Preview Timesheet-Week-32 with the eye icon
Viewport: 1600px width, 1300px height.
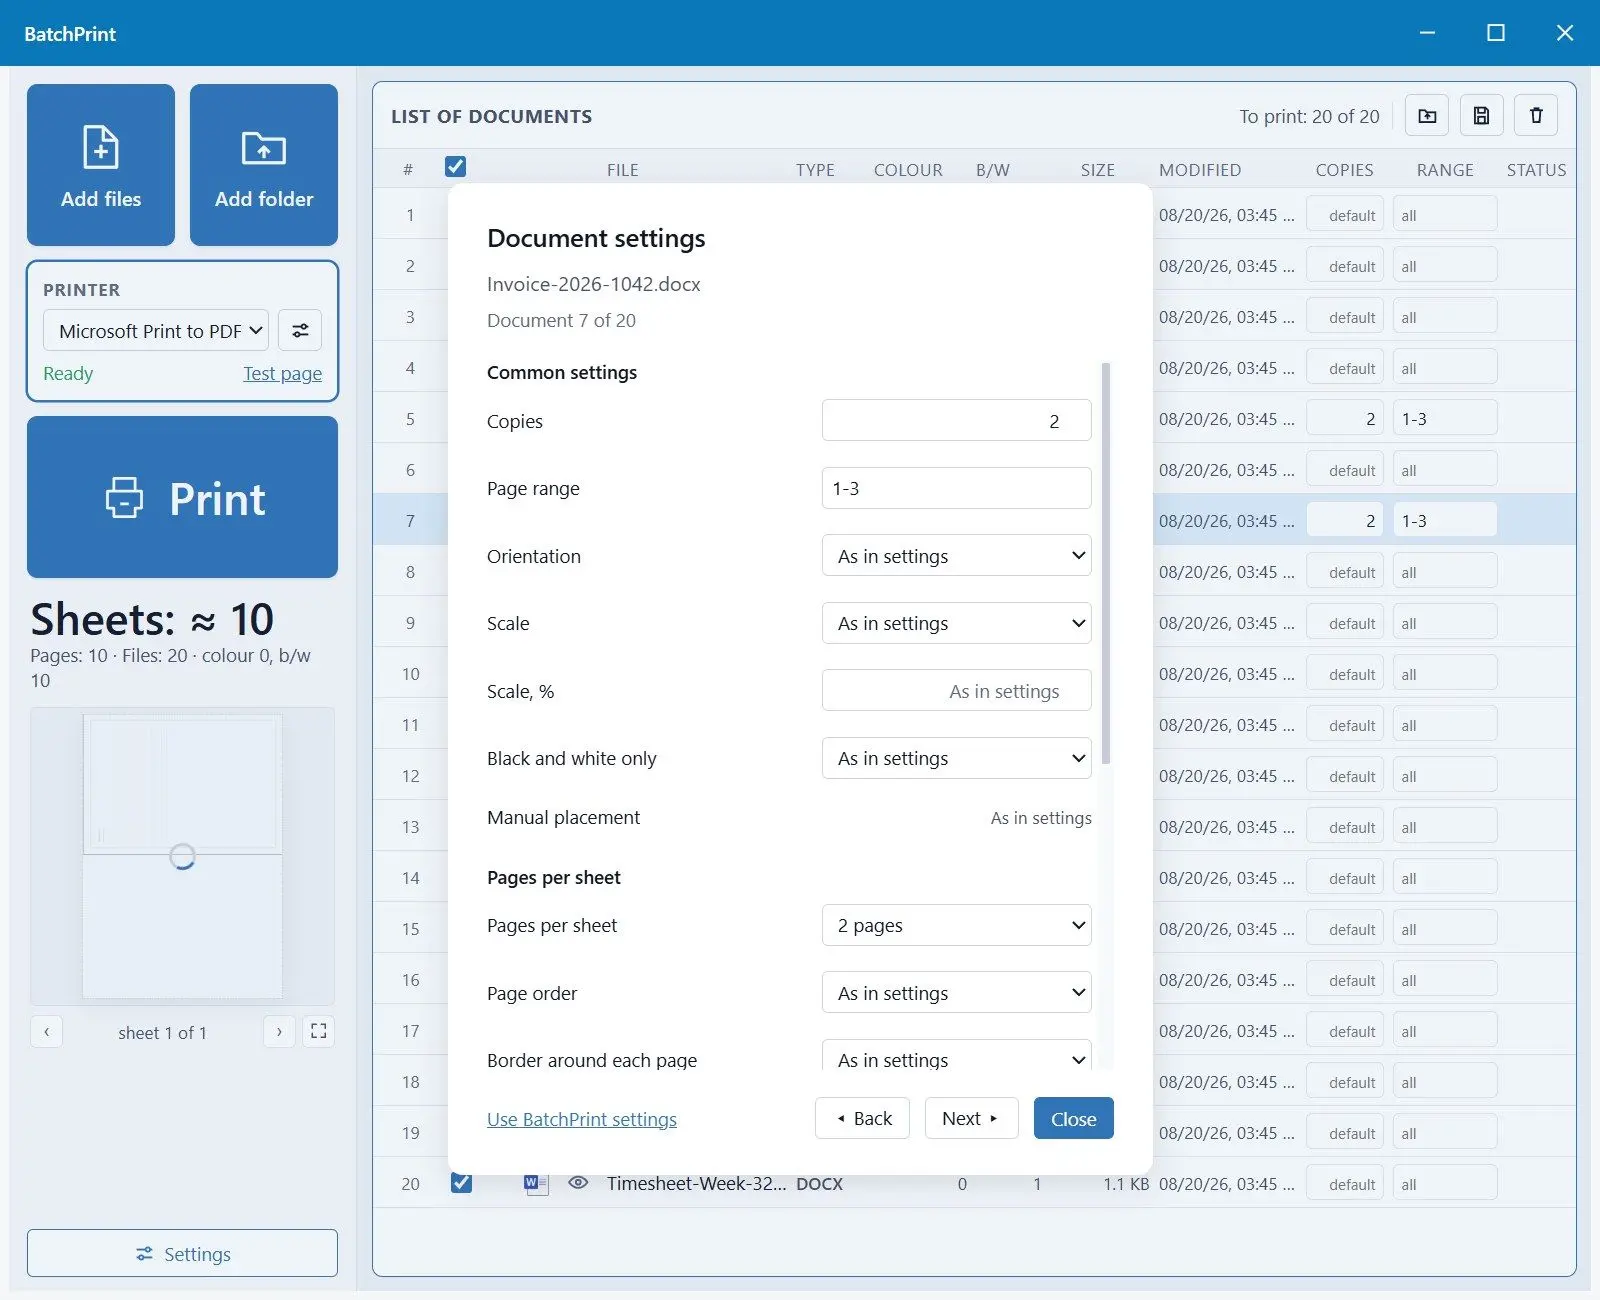(578, 1183)
